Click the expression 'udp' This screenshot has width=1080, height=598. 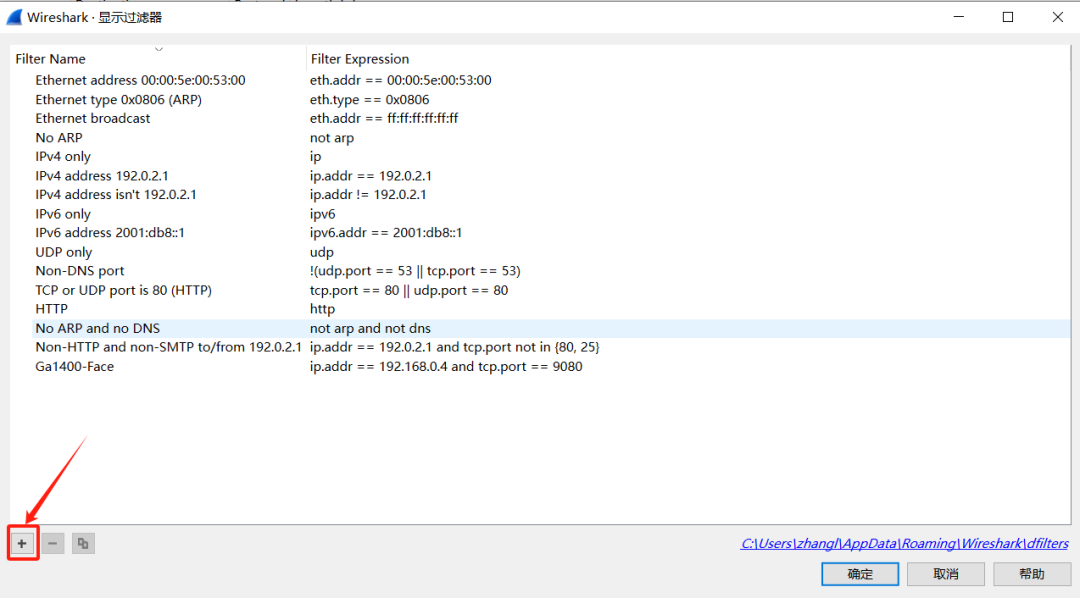coord(322,252)
